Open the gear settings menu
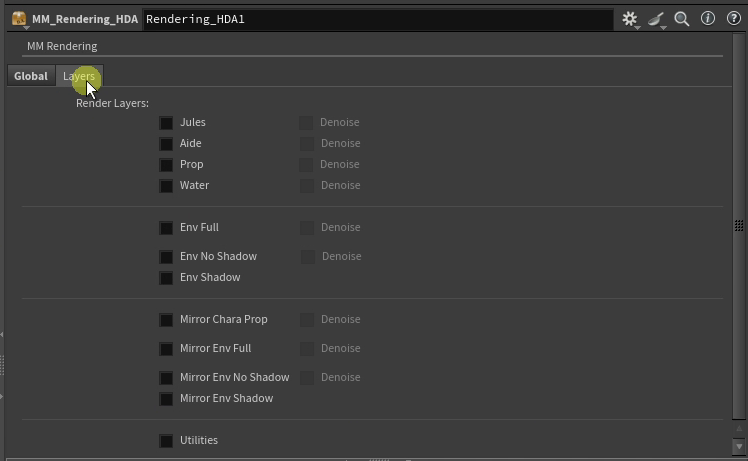This screenshot has width=748, height=461. pos(629,19)
